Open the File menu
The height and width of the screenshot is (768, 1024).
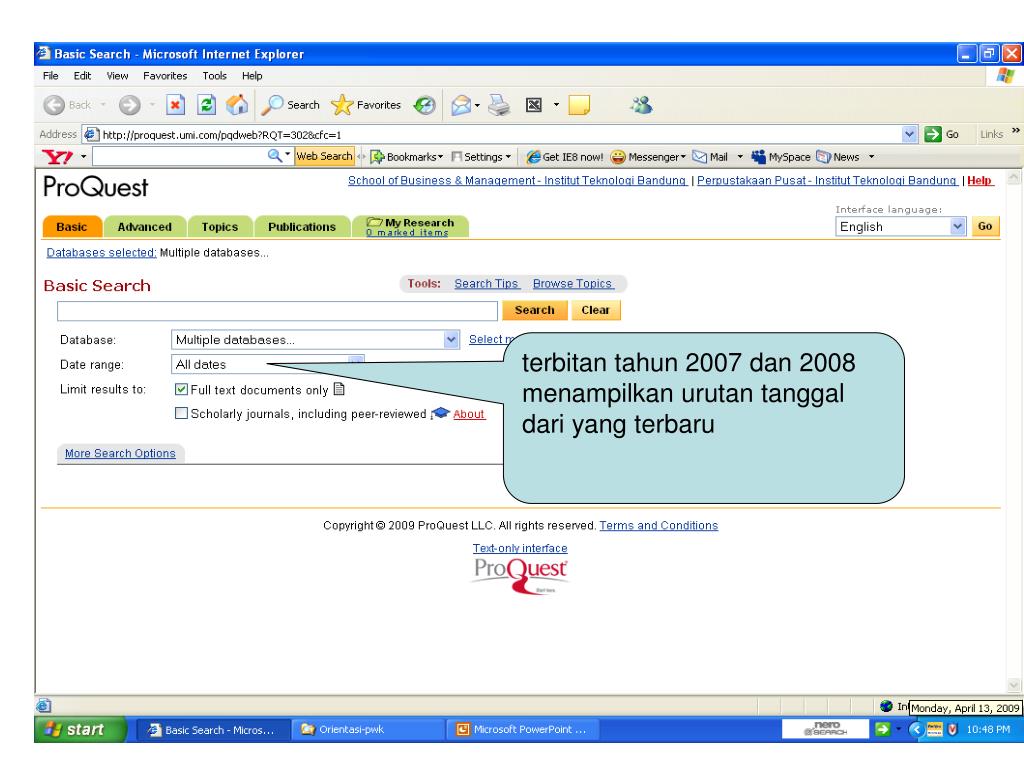(x=50, y=76)
